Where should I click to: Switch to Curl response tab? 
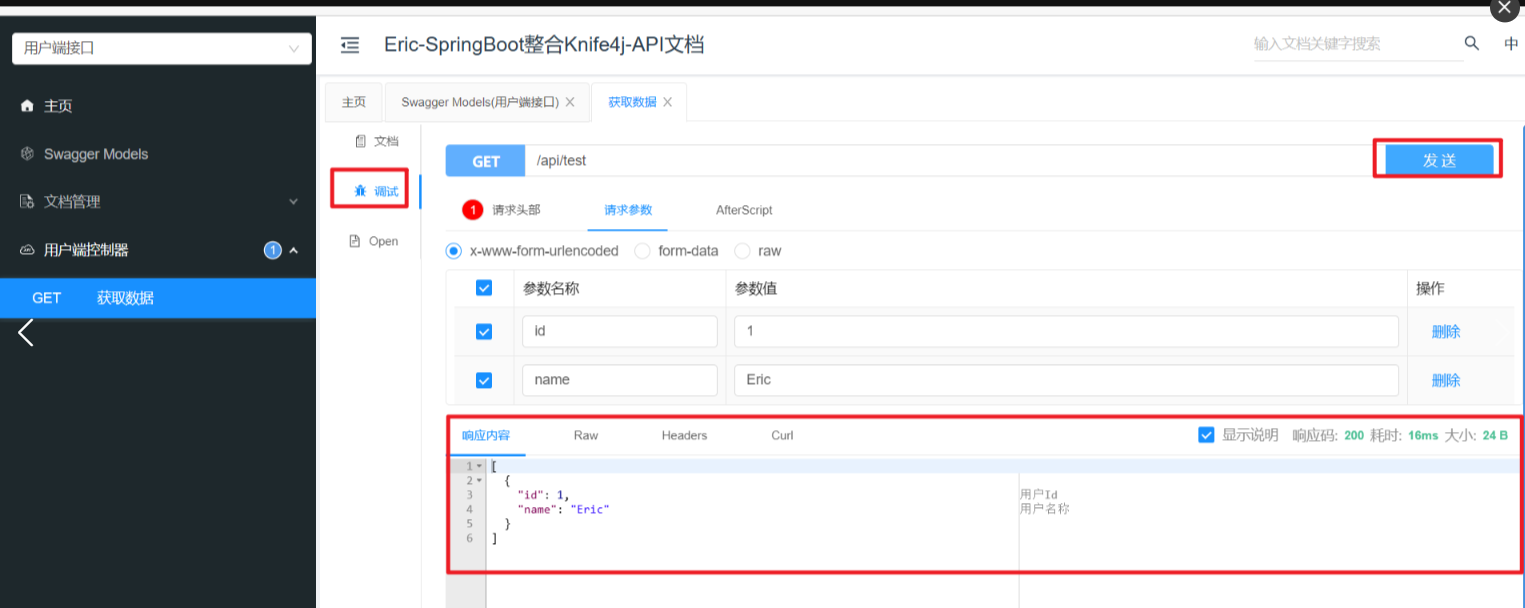pyautogui.click(x=782, y=435)
